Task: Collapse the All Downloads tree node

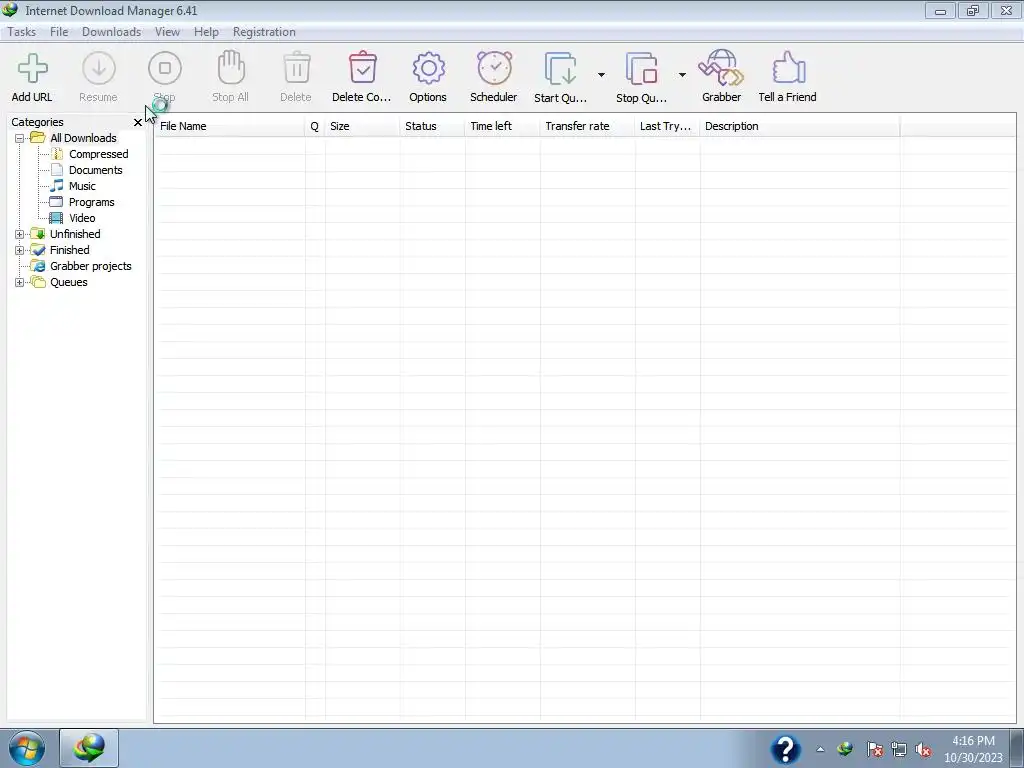Action: (x=20, y=138)
